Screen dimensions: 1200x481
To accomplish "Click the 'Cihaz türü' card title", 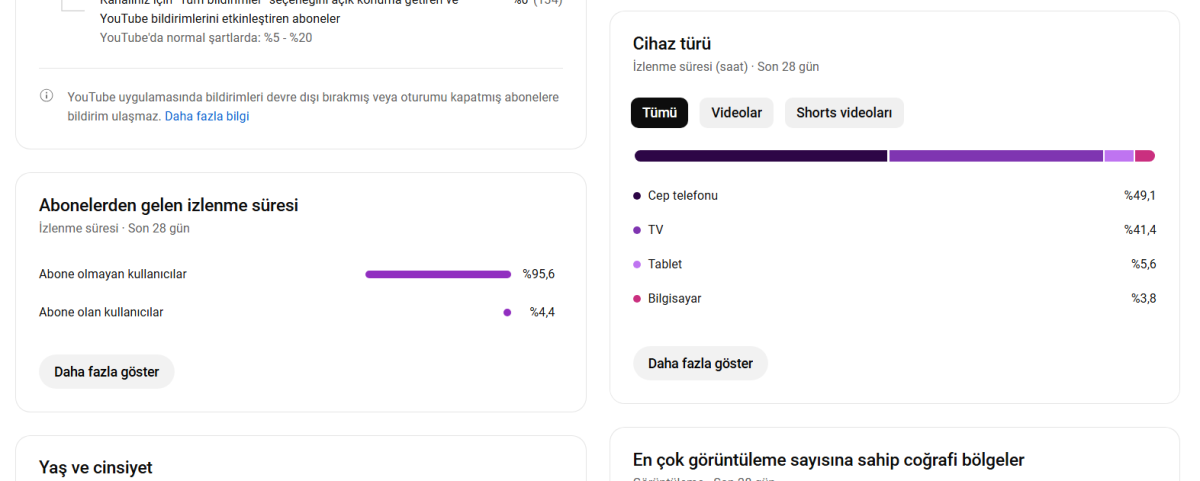I will click(672, 43).
